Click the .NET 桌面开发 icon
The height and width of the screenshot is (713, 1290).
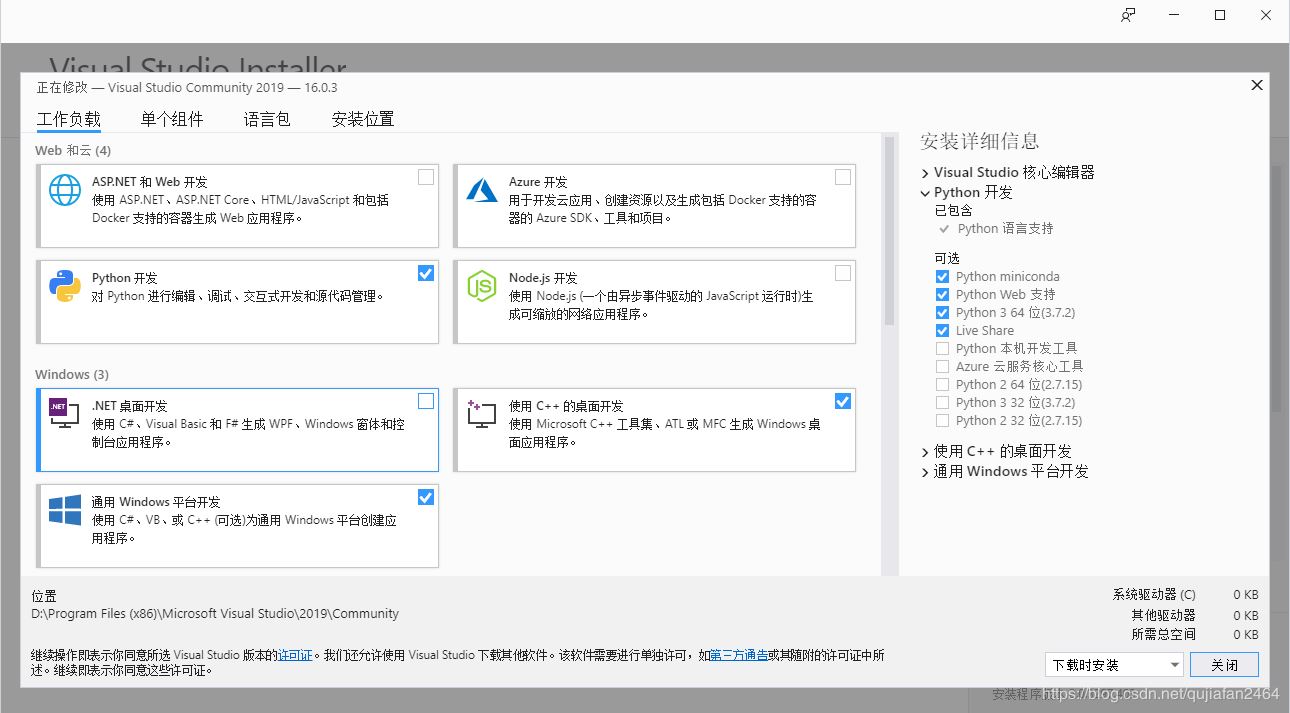coord(64,412)
